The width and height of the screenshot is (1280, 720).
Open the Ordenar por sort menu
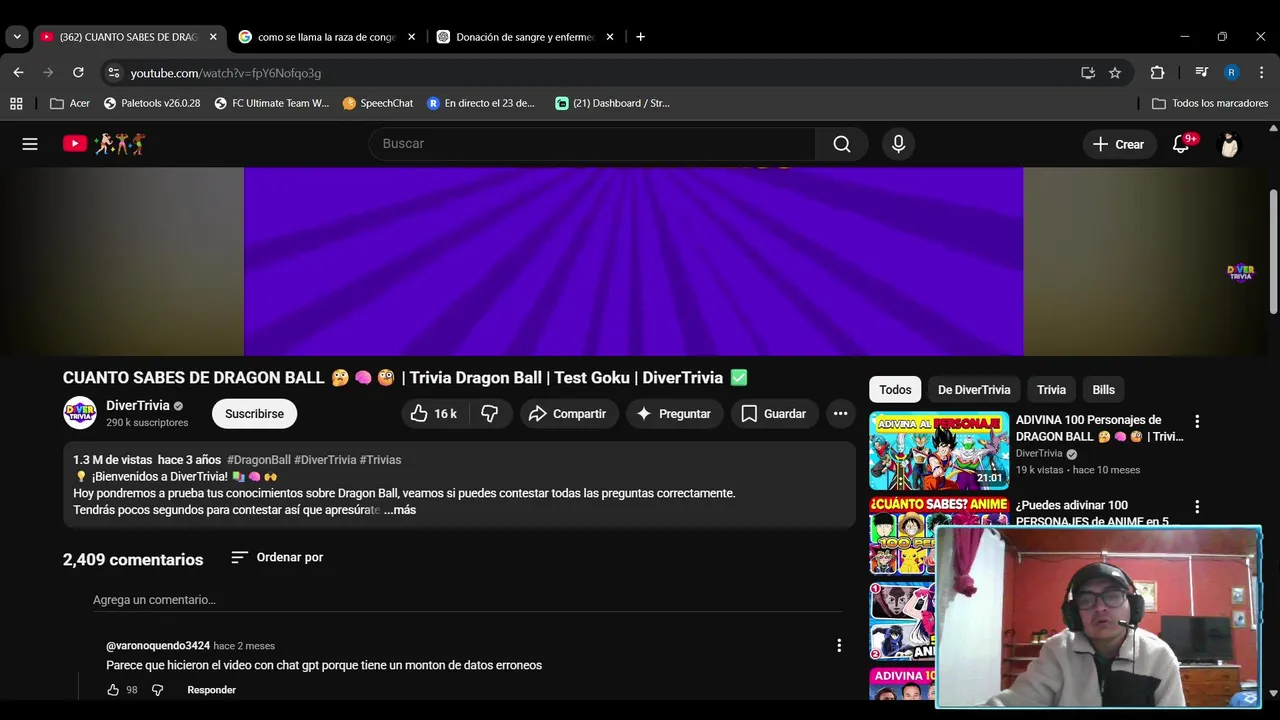pyautogui.click(x=277, y=557)
